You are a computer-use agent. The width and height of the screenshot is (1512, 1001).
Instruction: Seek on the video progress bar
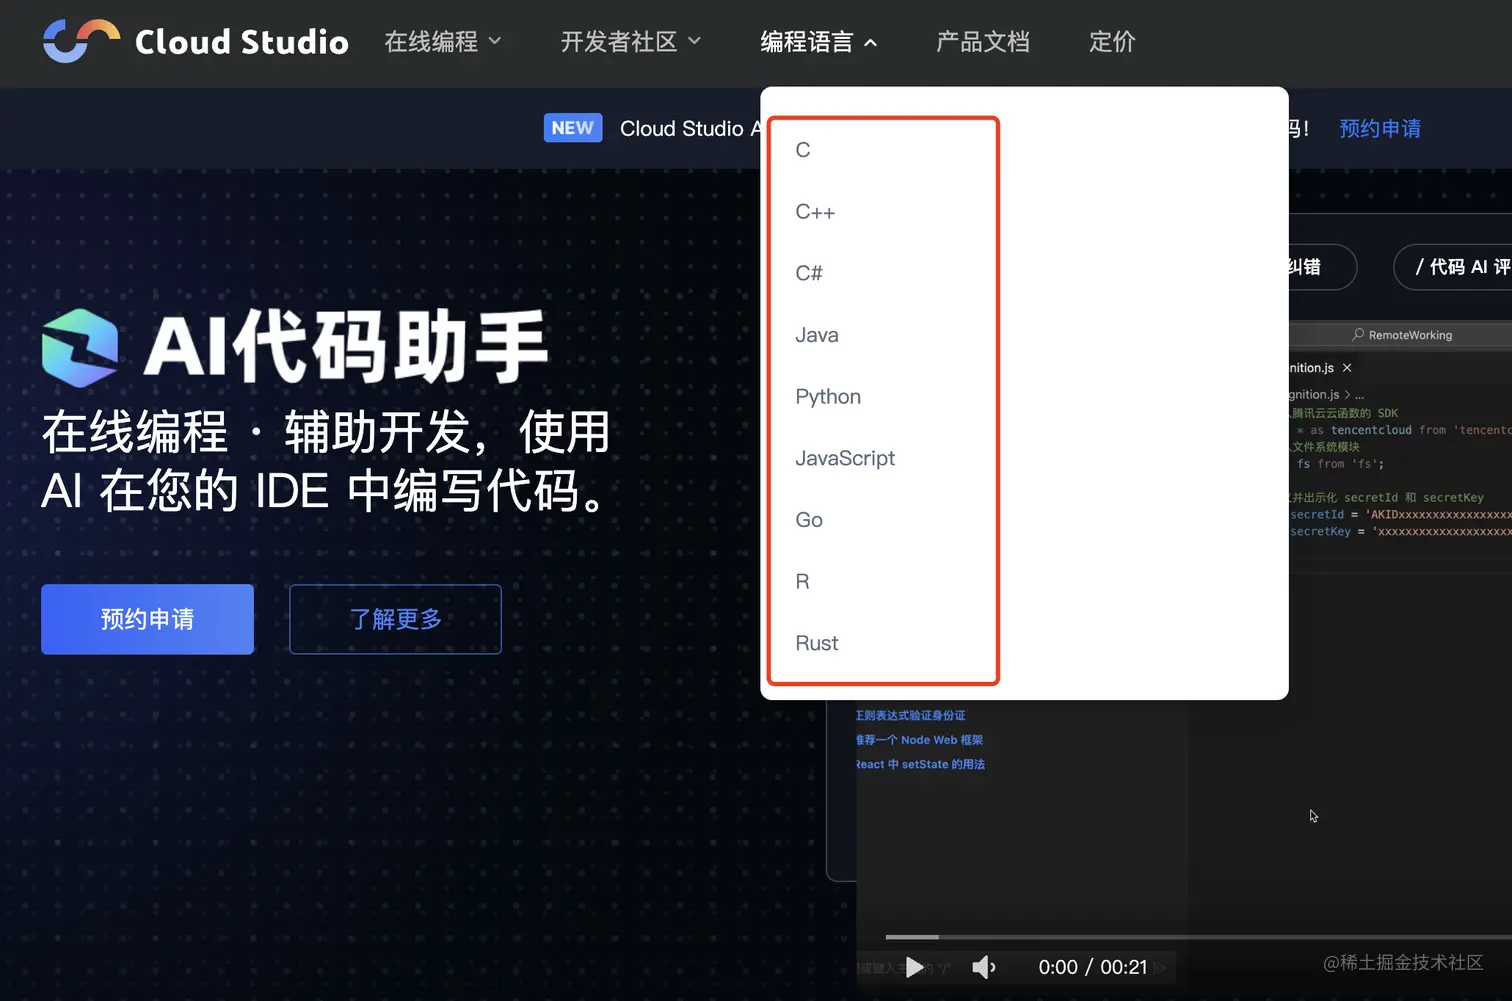pyautogui.click(x=1198, y=937)
